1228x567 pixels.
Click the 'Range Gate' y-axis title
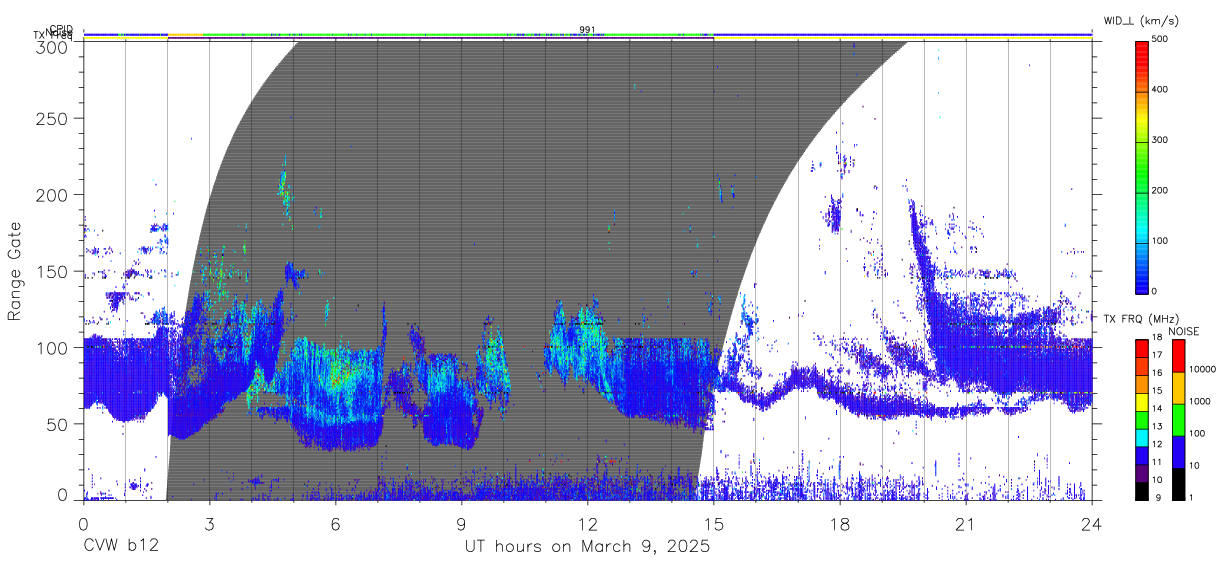pos(15,271)
